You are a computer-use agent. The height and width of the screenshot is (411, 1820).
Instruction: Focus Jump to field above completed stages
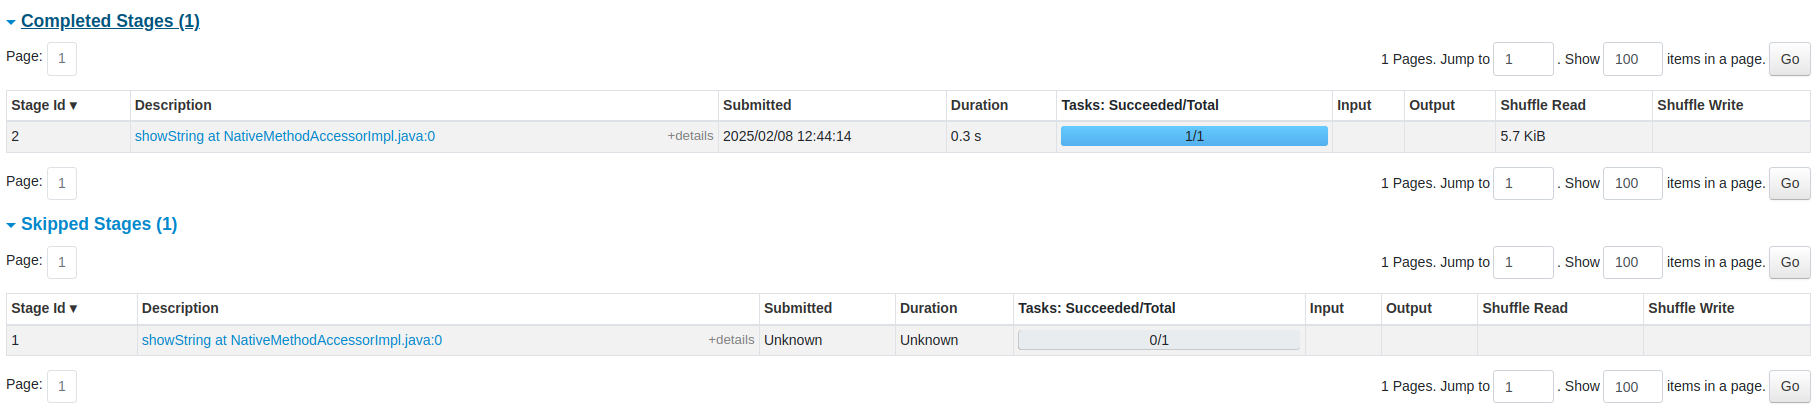click(x=1523, y=59)
